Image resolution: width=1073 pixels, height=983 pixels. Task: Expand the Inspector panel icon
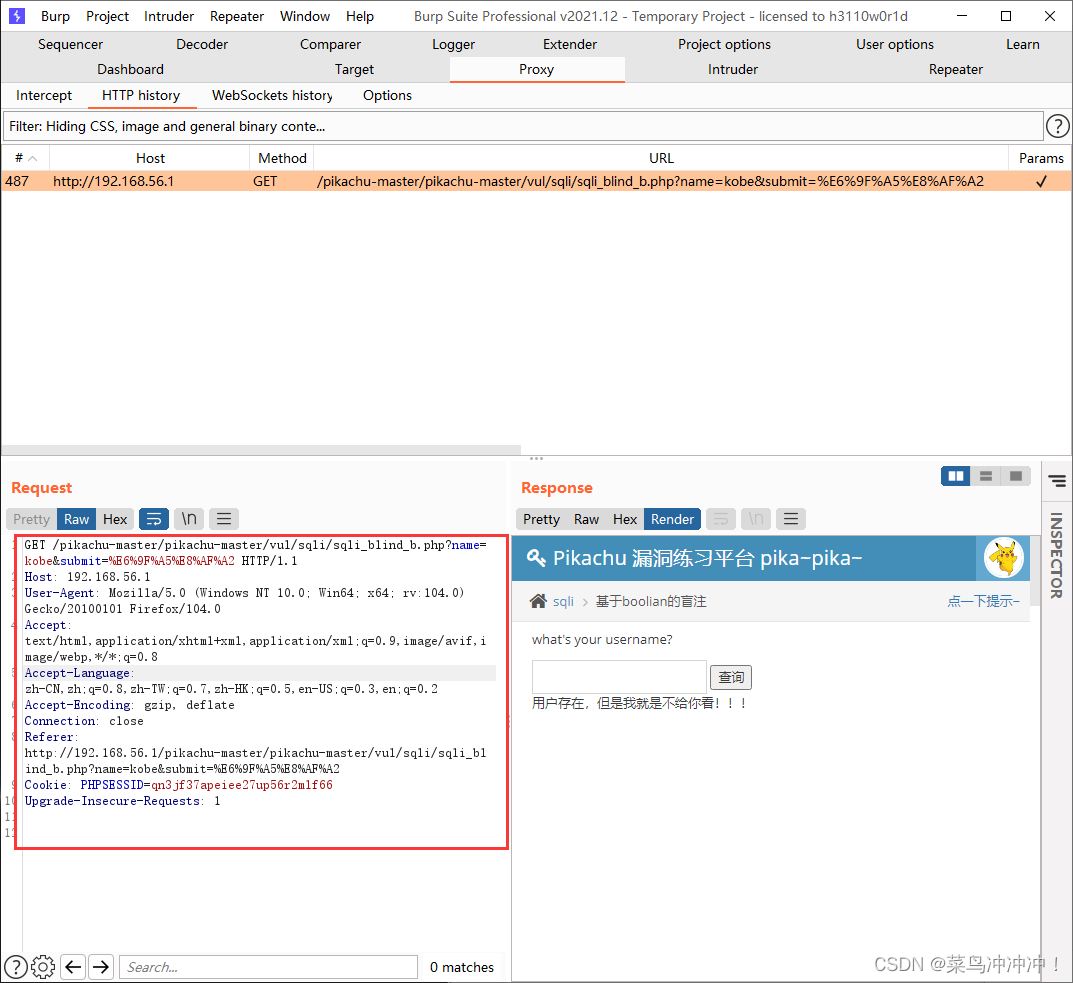tap(1057, 481)
